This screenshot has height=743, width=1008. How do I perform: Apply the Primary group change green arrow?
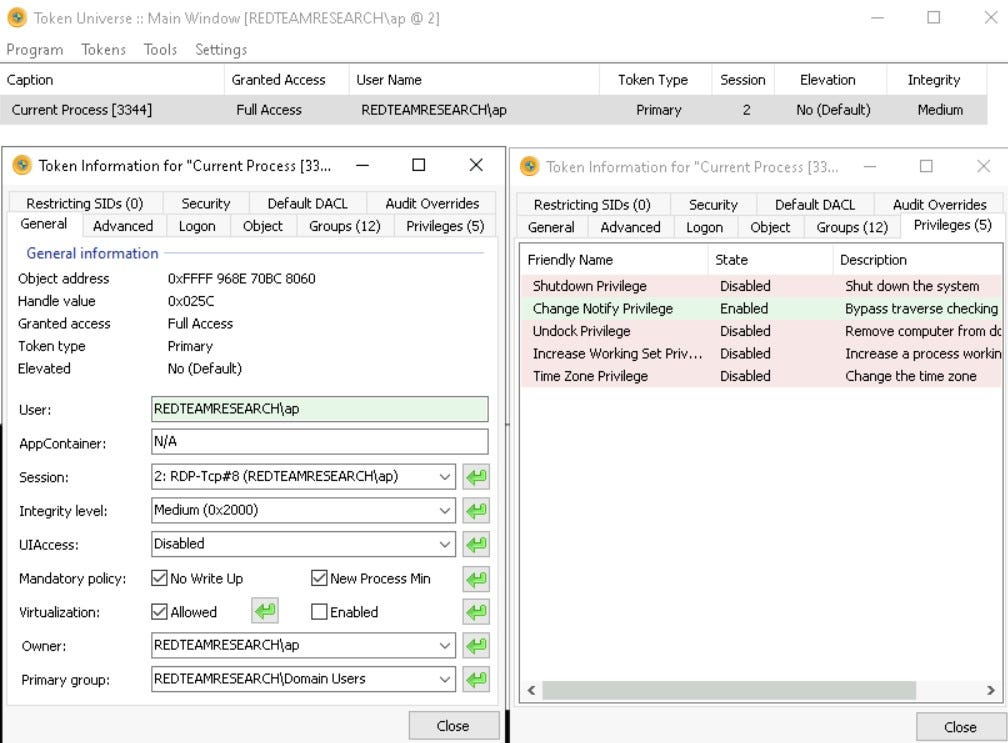(x=476, y=679)
